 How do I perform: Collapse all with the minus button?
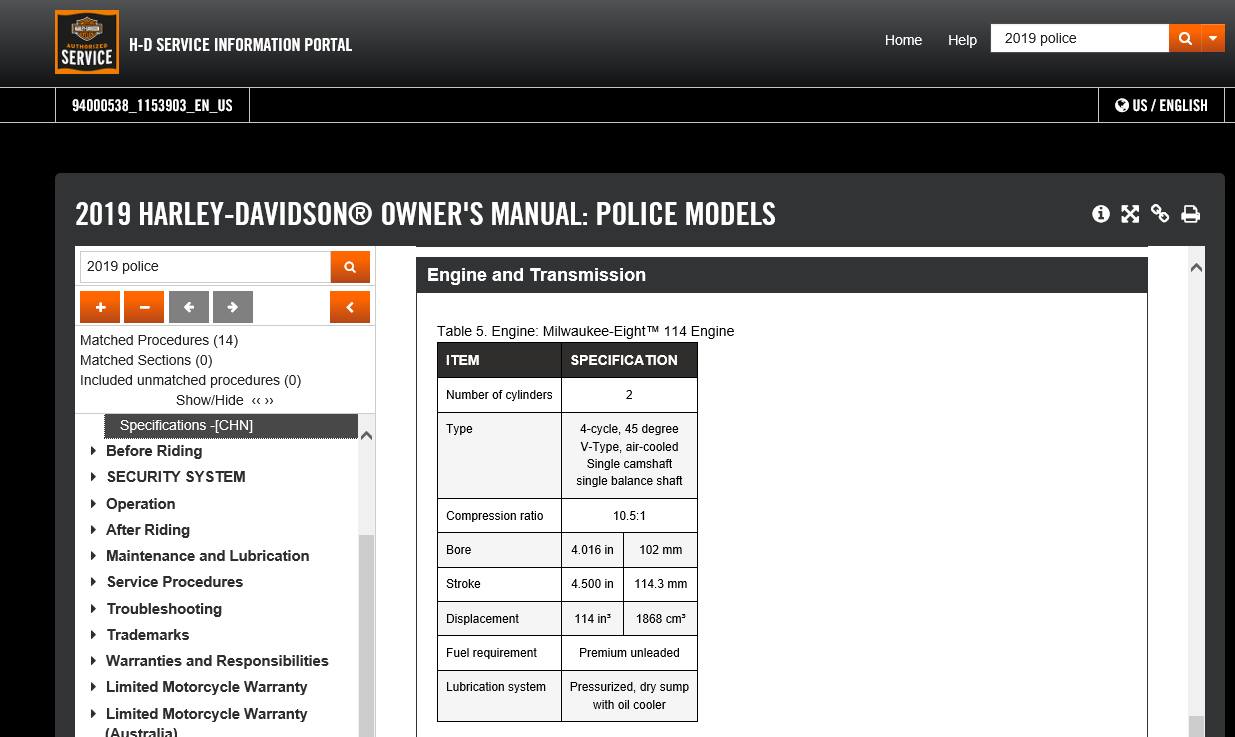[x=144, y=307]
